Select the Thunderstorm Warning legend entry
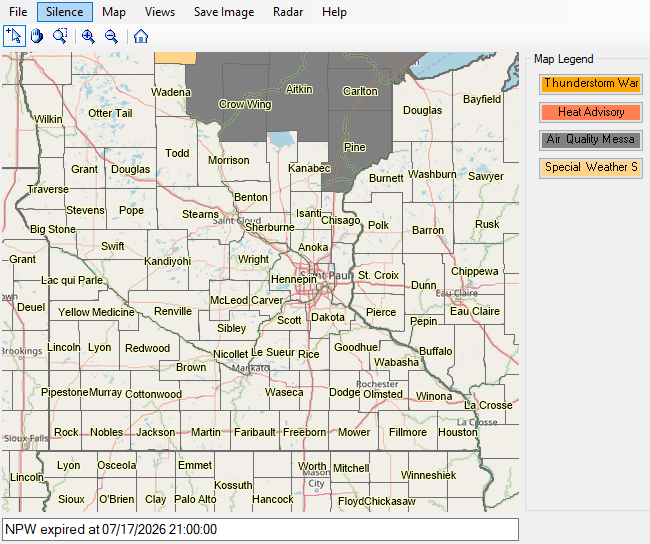This screenshot has width=650, height=544. pos(591,84)
